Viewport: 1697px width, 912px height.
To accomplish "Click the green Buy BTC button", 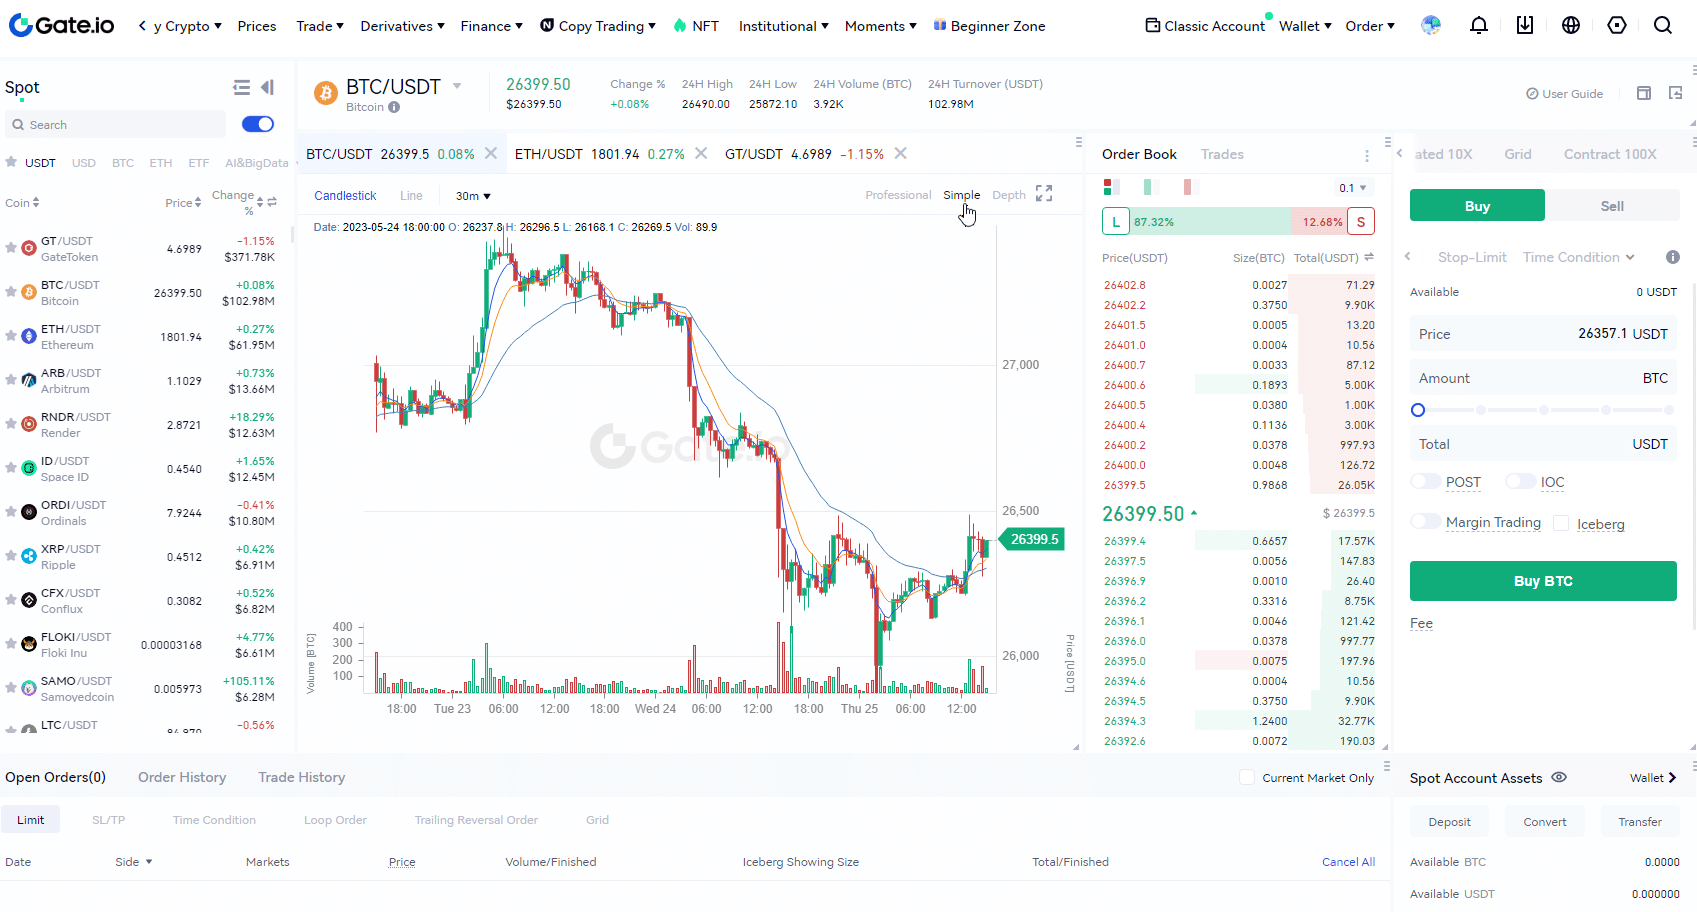I will pos(1543,581).
